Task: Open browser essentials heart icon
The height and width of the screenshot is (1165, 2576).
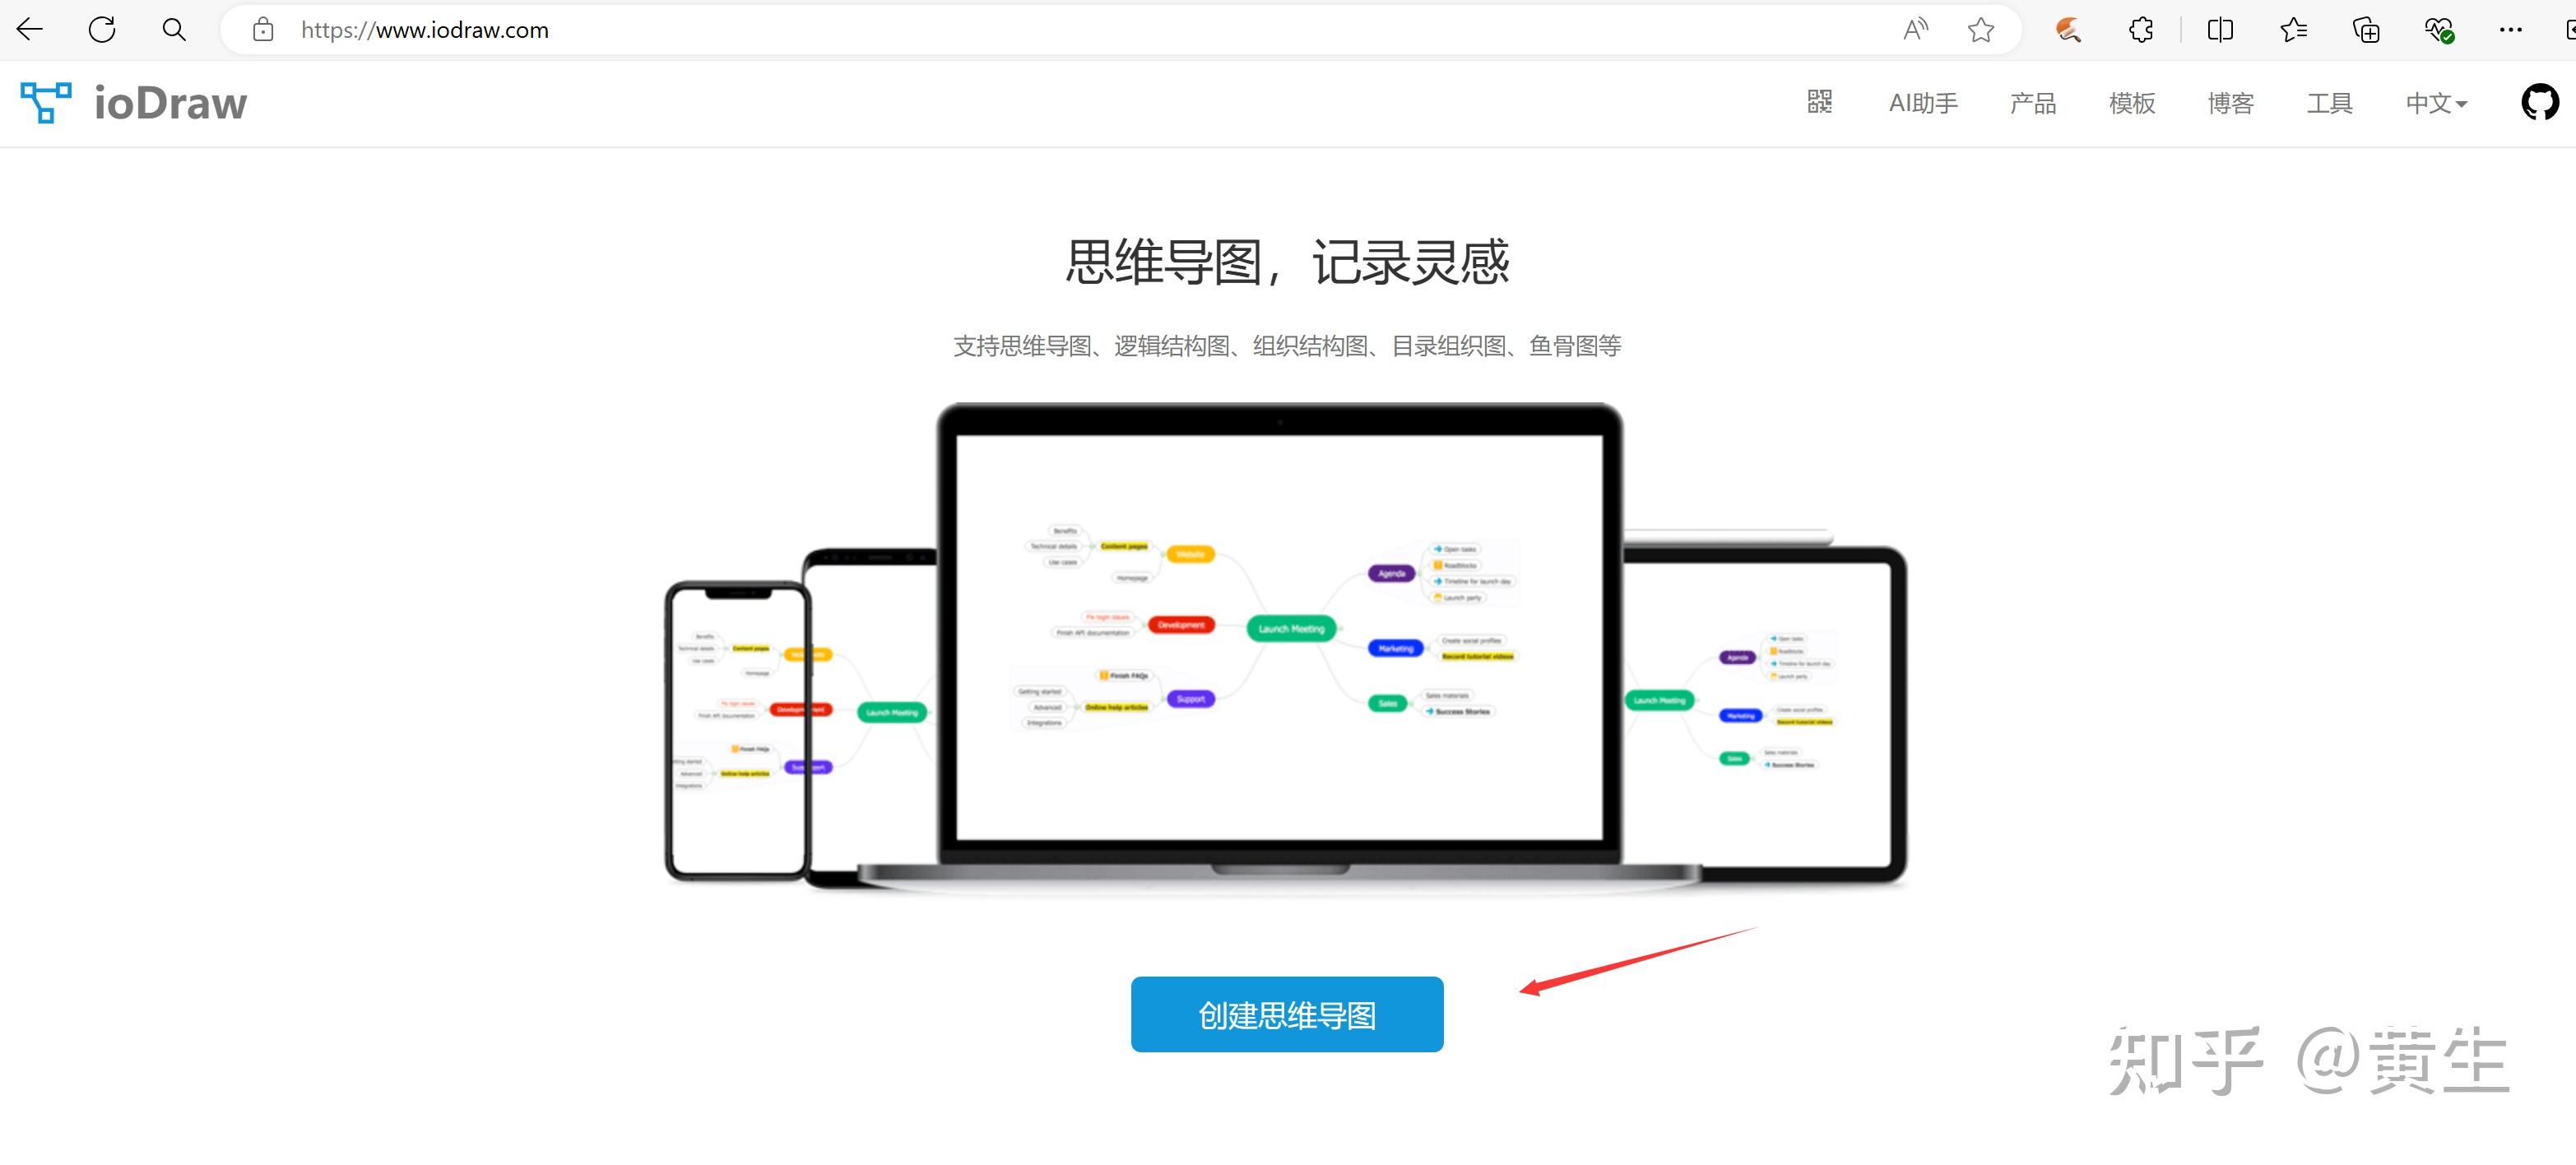Action: tap(2439, 30)
